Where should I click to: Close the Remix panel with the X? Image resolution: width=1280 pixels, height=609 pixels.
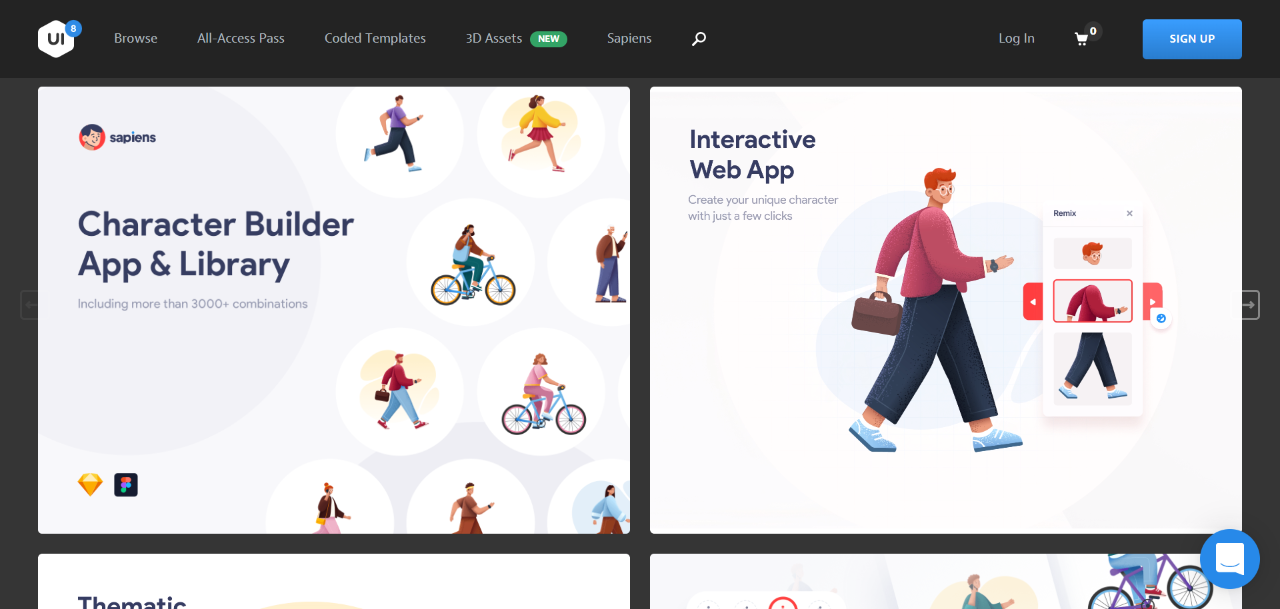point(1129,213)
